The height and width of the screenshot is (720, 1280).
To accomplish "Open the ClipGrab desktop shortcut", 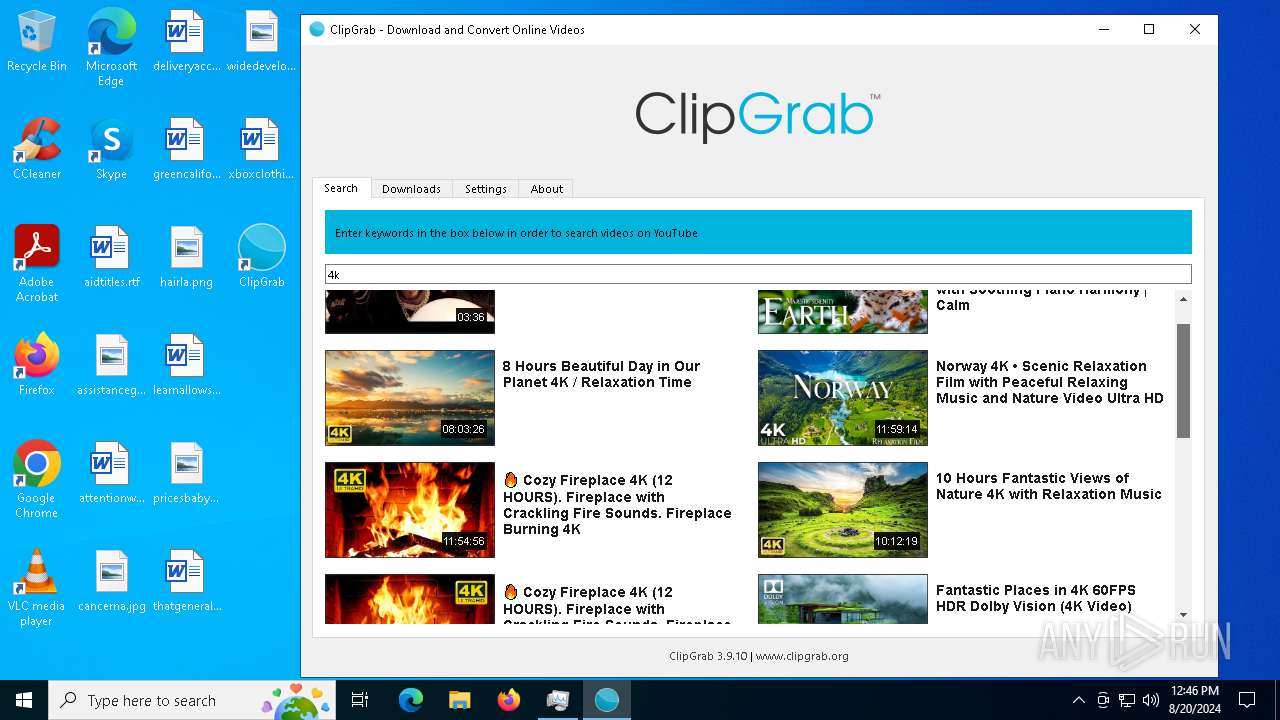I will 261,258.
